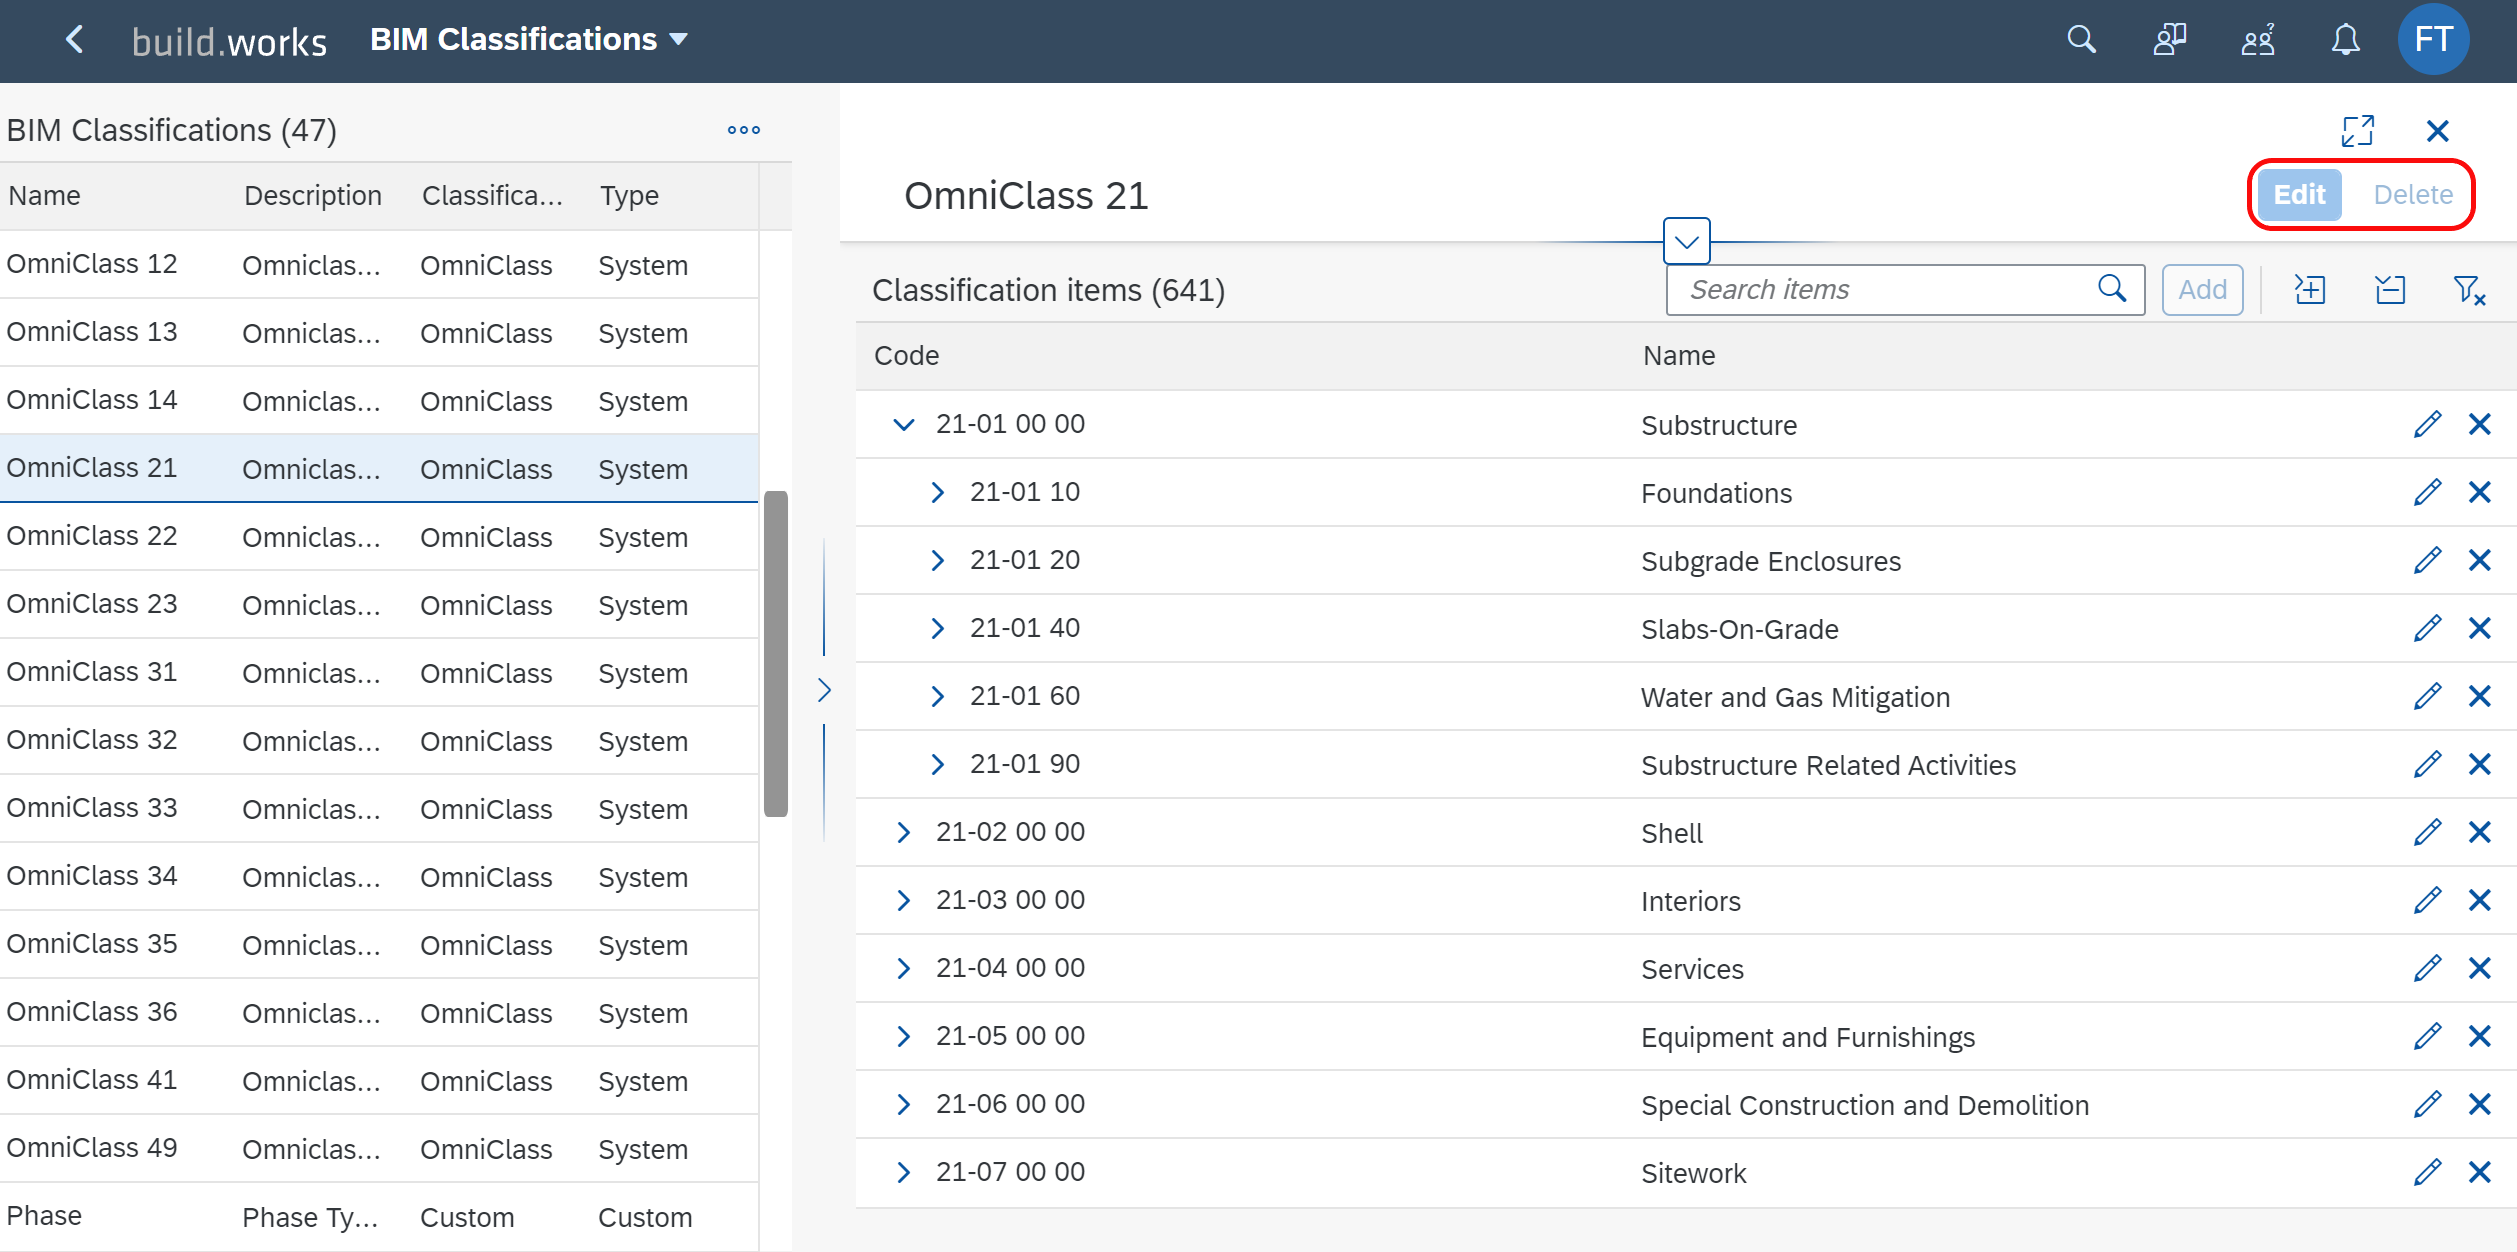Expand the 21-03 00 00 Interiors node
Image resolution: width=2517 pixels, height=1252 pixels.
tap(903, 900)
